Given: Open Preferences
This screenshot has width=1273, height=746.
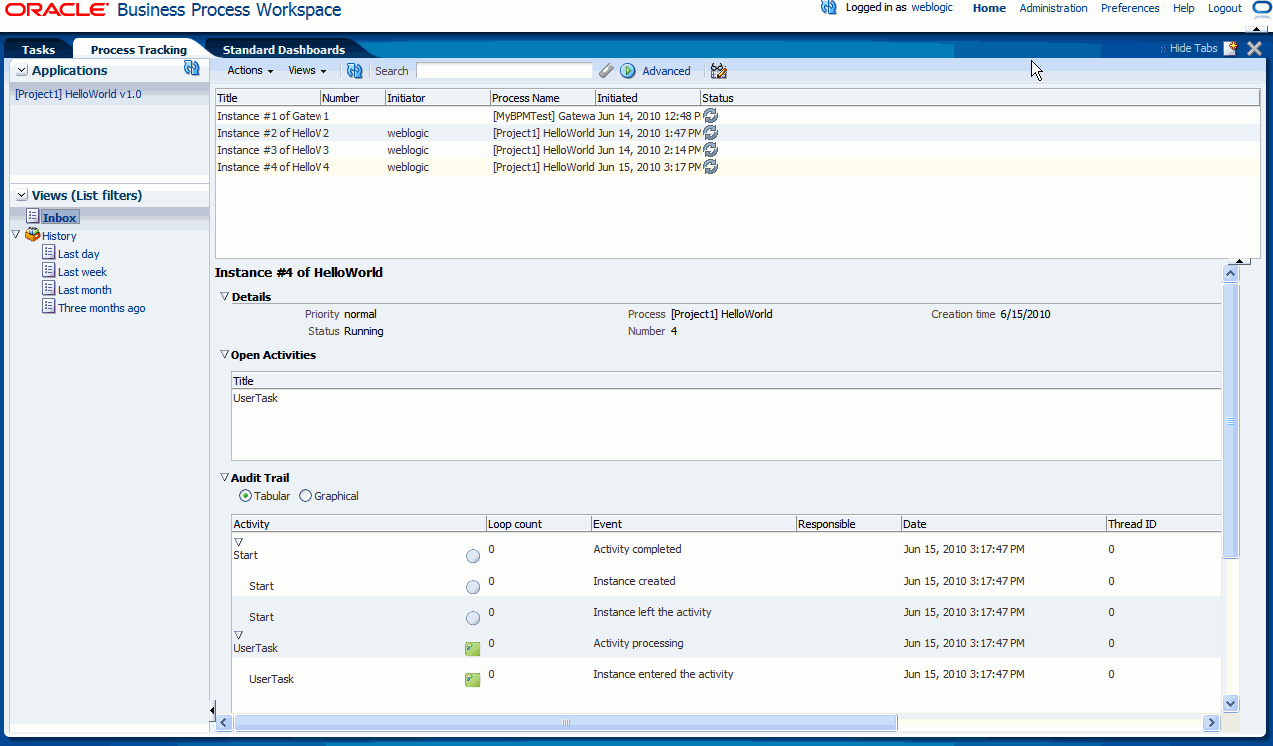Looking at the screenshot, I should point(1130,8).
